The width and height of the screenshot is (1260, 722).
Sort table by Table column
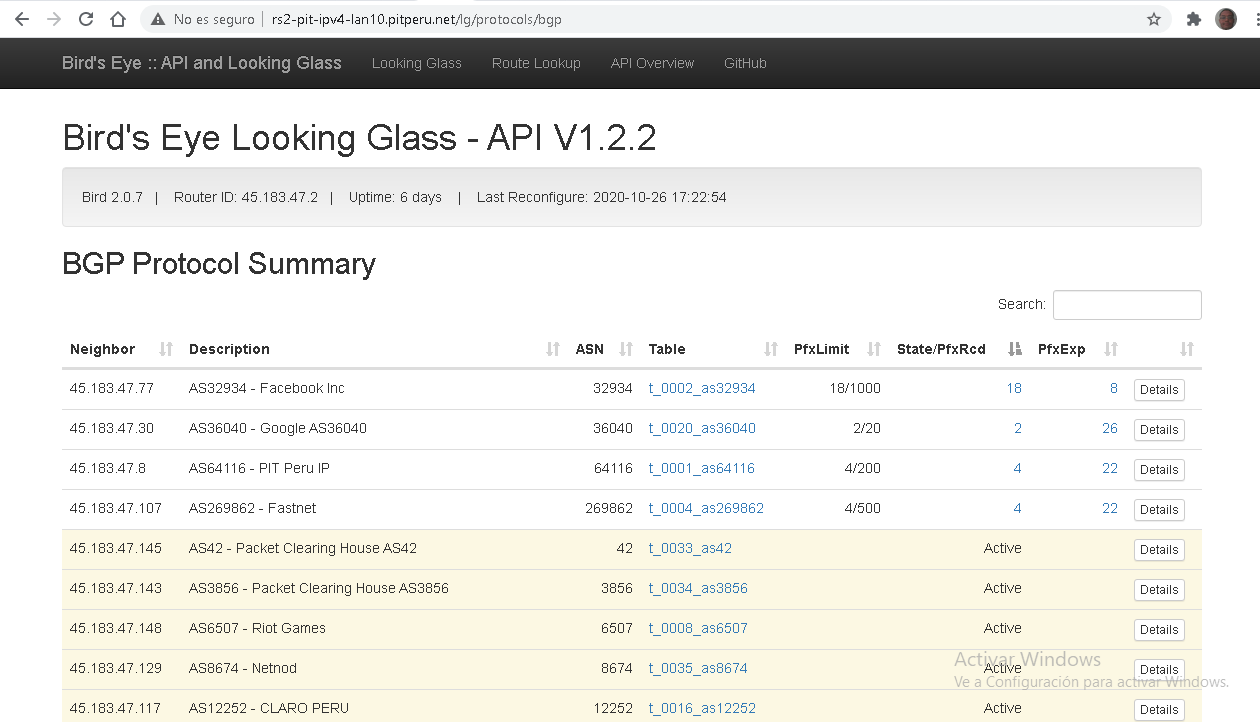tap(713, 349)
